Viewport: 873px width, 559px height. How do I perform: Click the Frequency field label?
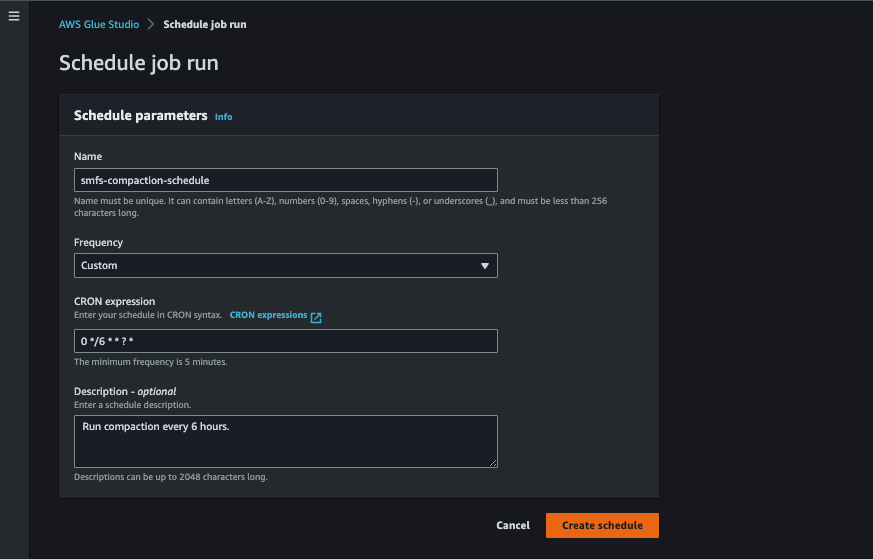click(x=99, y=243)
